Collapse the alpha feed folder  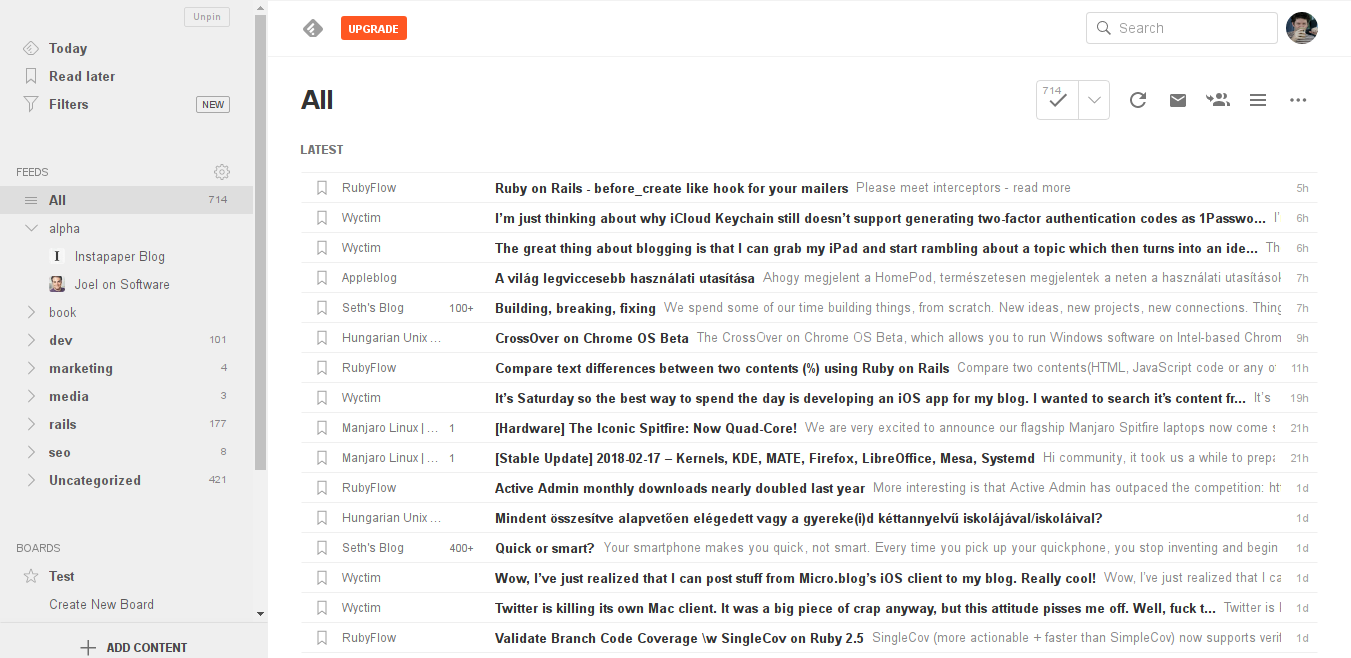tap(30, 229)
